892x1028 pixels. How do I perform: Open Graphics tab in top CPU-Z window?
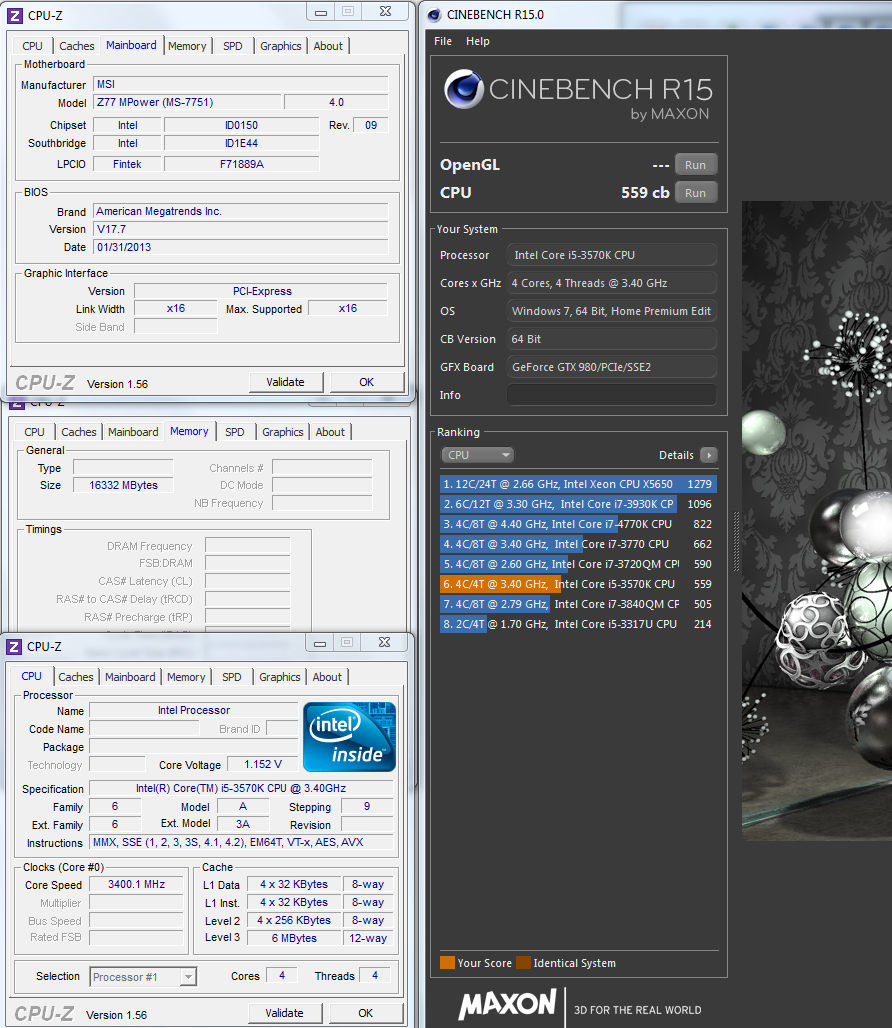pos(281,46)
